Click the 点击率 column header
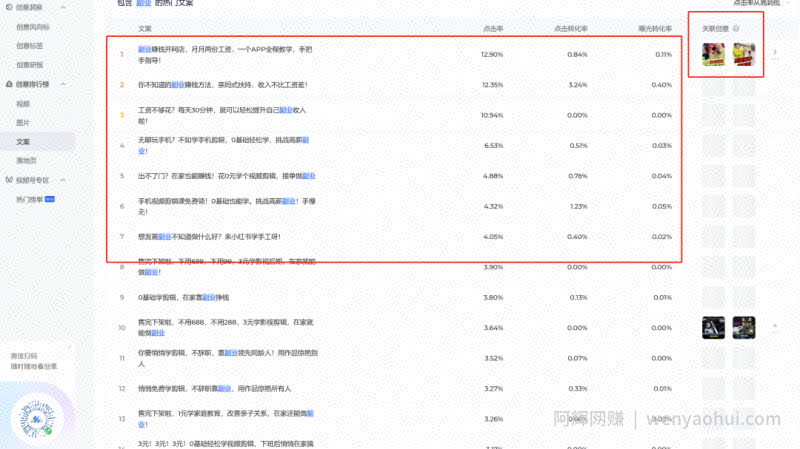Image resolution: width=800 pixels, height=449 pixels. (x=493, y=29)
